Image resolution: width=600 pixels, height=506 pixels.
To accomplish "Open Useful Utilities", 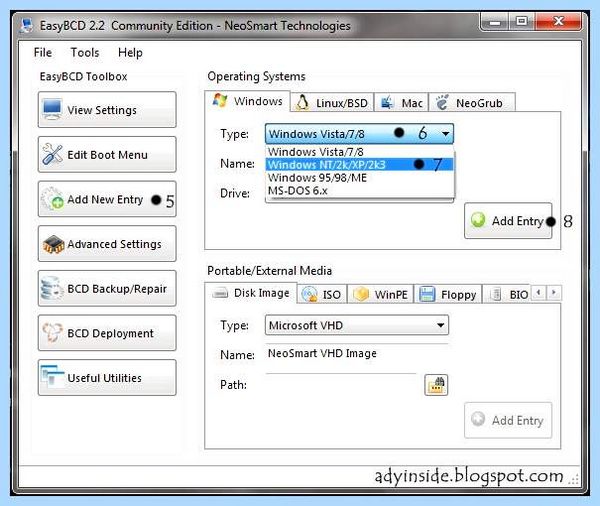I will 107,377.
